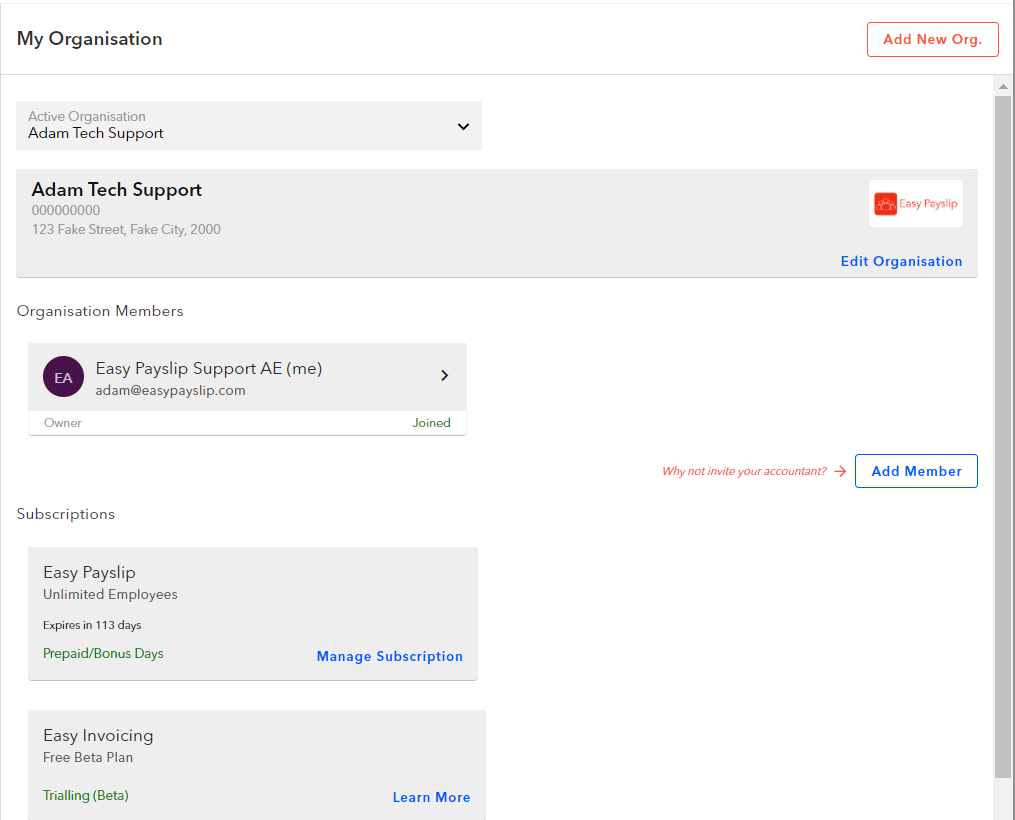This screenshot has height=820, width=1015.
Task: Click the scrollbar up arrow
Action: point(1003,86)
